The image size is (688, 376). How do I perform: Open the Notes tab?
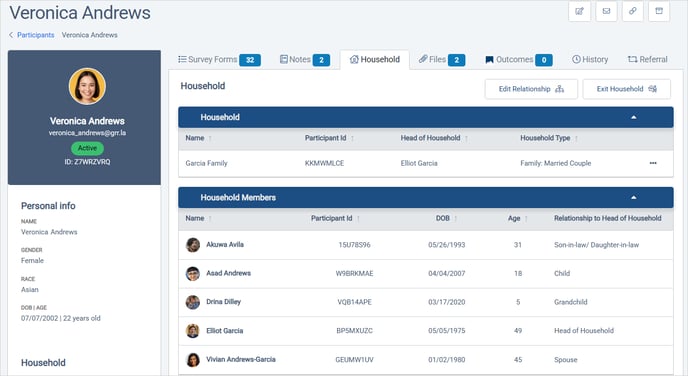point(305,60)
